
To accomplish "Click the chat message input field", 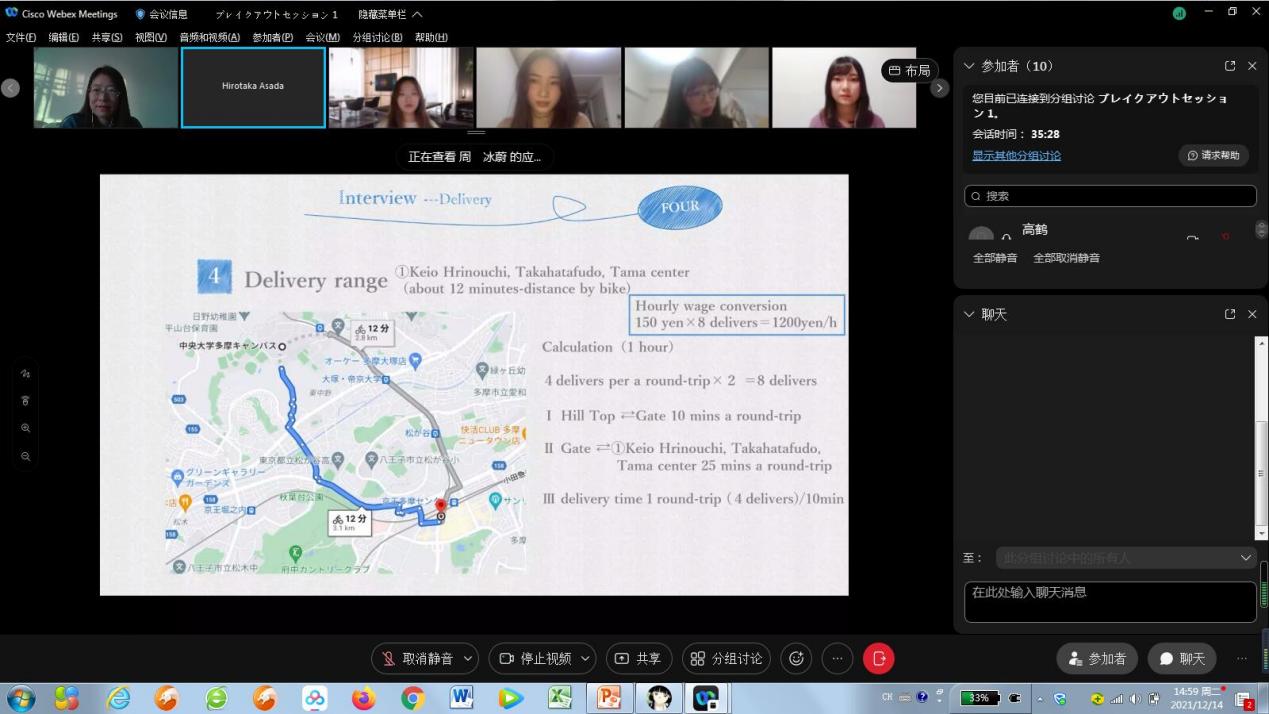I will [x=1109, y=601].
